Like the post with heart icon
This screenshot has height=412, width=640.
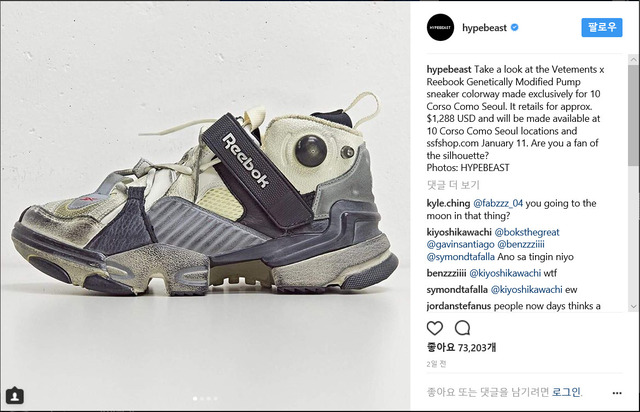tap(435, 328)
